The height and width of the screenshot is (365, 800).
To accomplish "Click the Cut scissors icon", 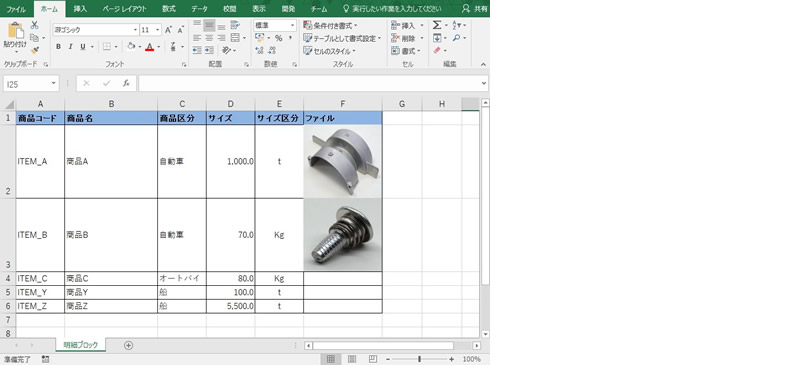I will 35,25.
